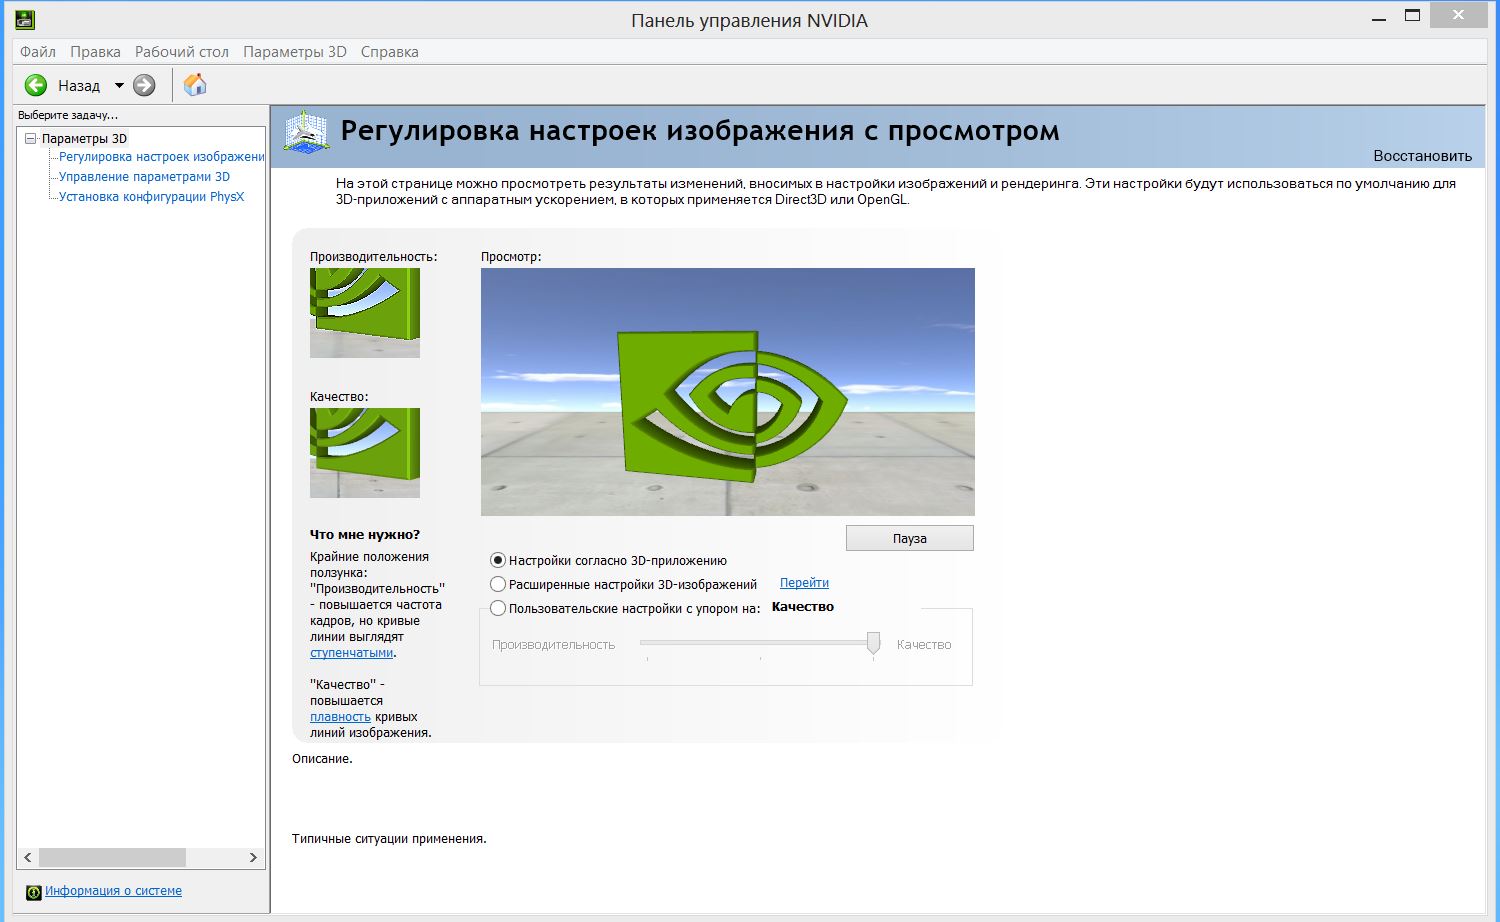The height and width of the screenshot is (922, 1500).
Task: Open the Справка menu
Action: tap(389, 52)
